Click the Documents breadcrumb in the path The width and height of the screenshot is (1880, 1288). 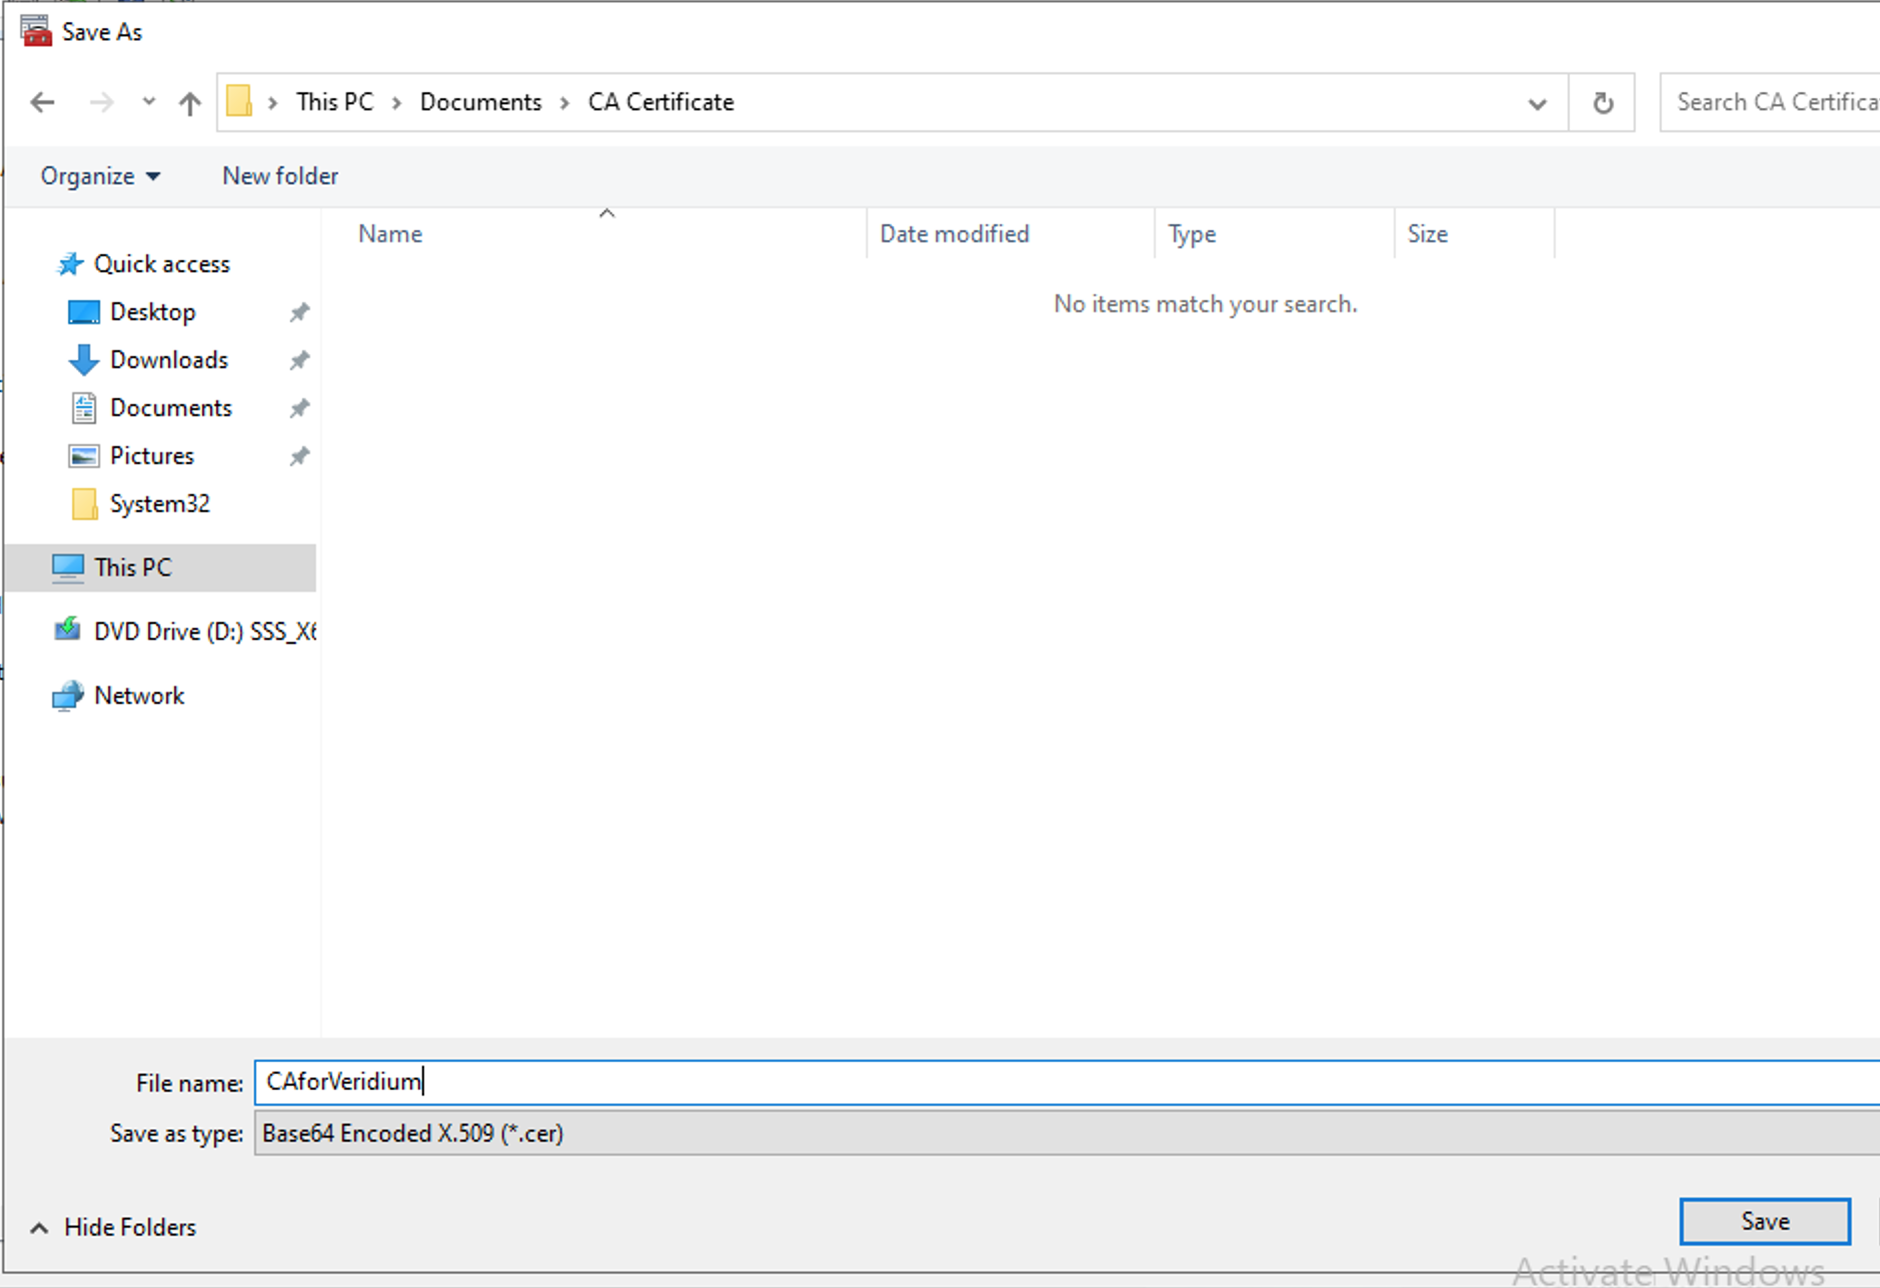[x=480, y=102]
